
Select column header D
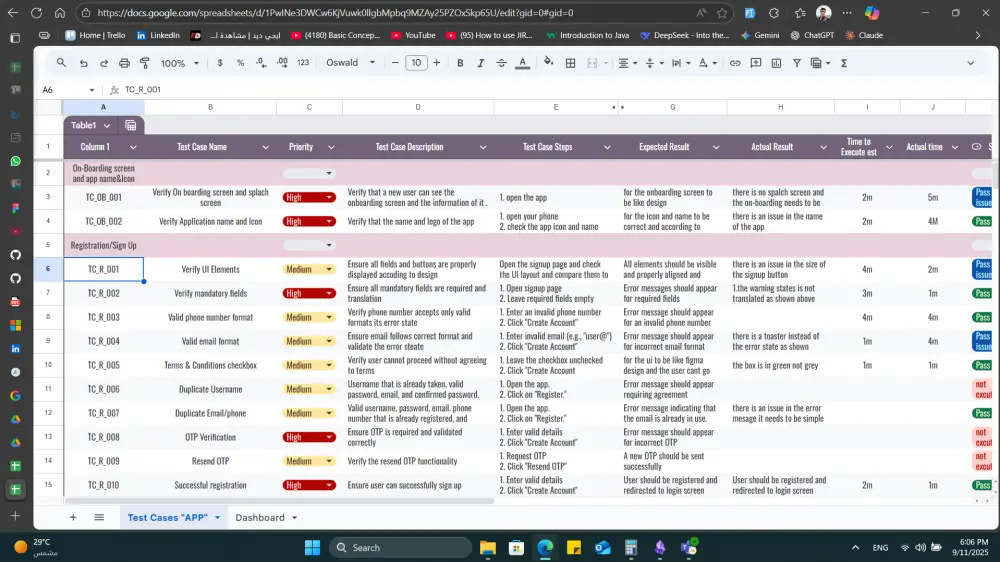pyautogui.click(x=418, y=107)
